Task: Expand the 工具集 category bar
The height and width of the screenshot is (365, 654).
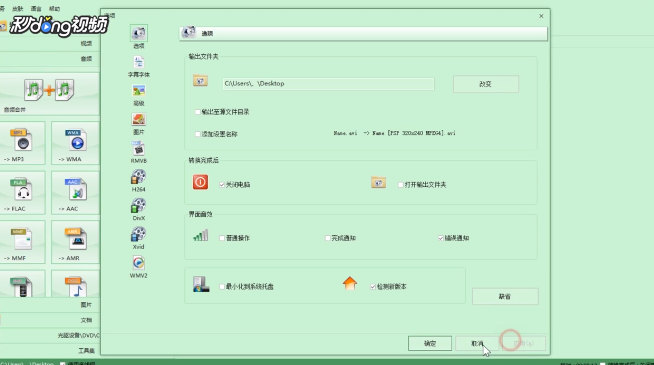Action: tap(50, 350)
